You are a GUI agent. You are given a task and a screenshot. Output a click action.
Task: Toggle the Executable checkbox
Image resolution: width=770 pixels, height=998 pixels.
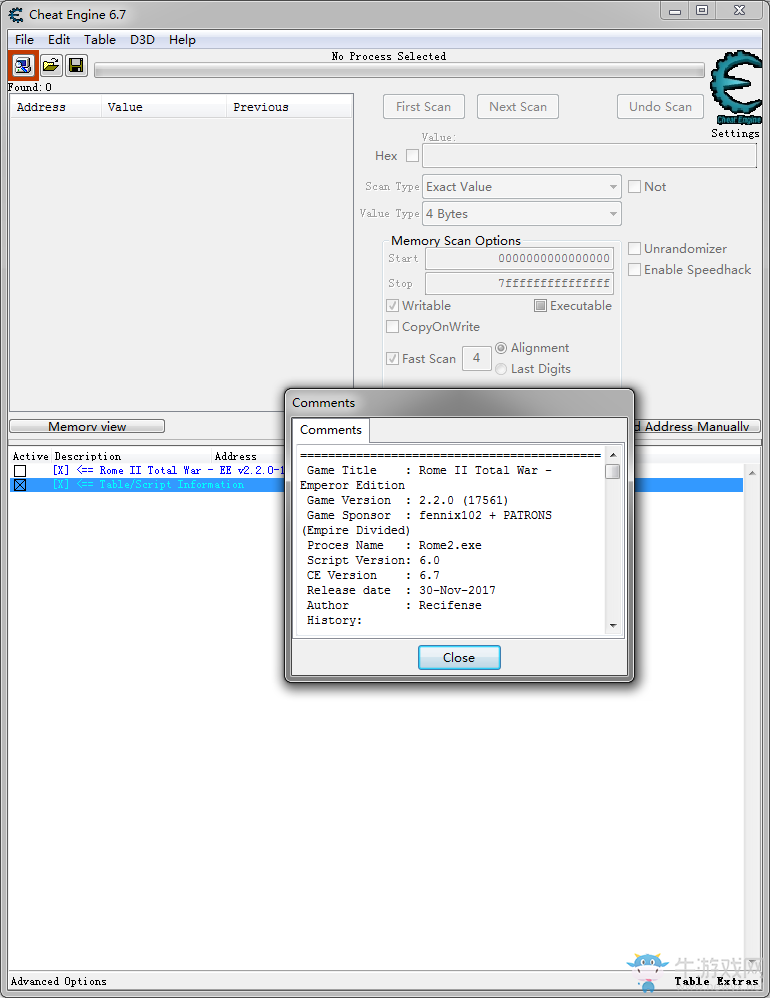point(540,306)
